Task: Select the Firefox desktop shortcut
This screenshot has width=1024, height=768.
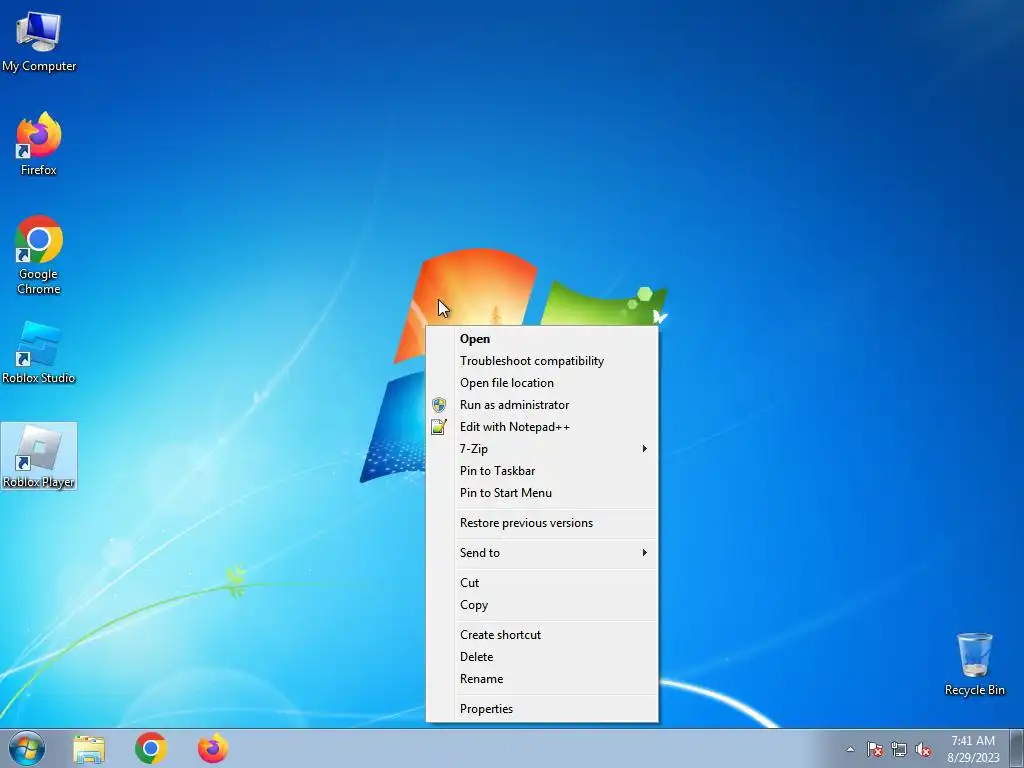Action: tap(39, 144)
